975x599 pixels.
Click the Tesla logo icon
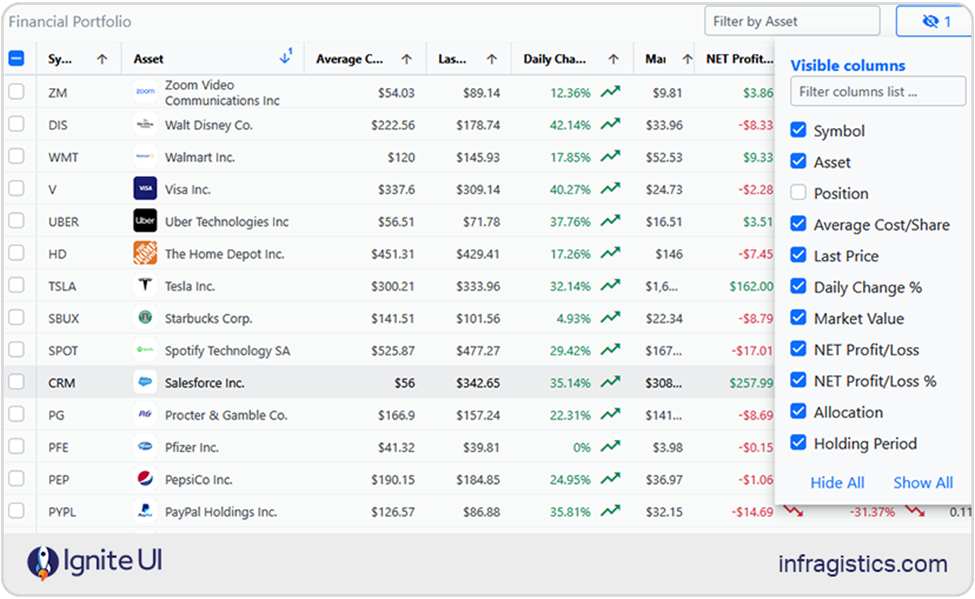pyautogui.click(x=144, y=285)
